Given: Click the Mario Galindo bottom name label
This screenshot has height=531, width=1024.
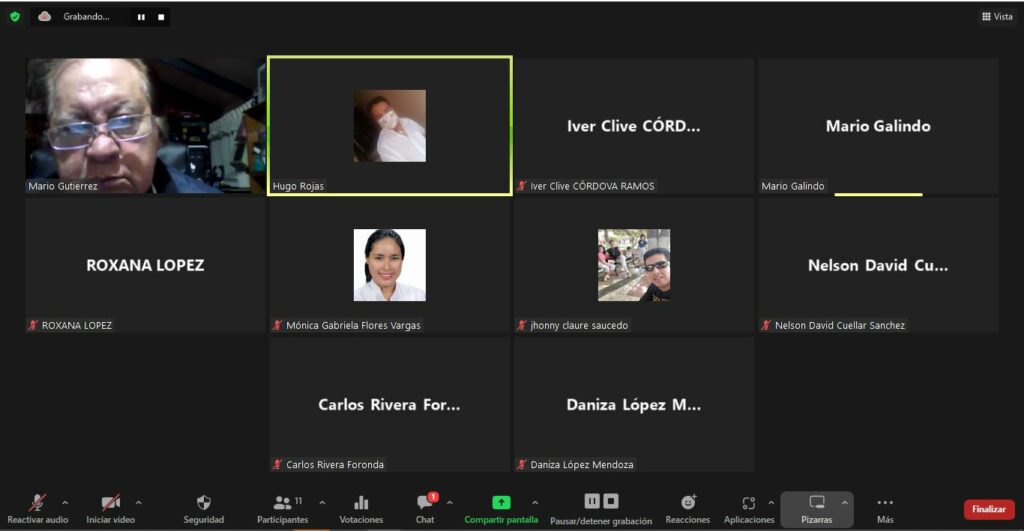Looking at the screenshot, I should point(793,186).
